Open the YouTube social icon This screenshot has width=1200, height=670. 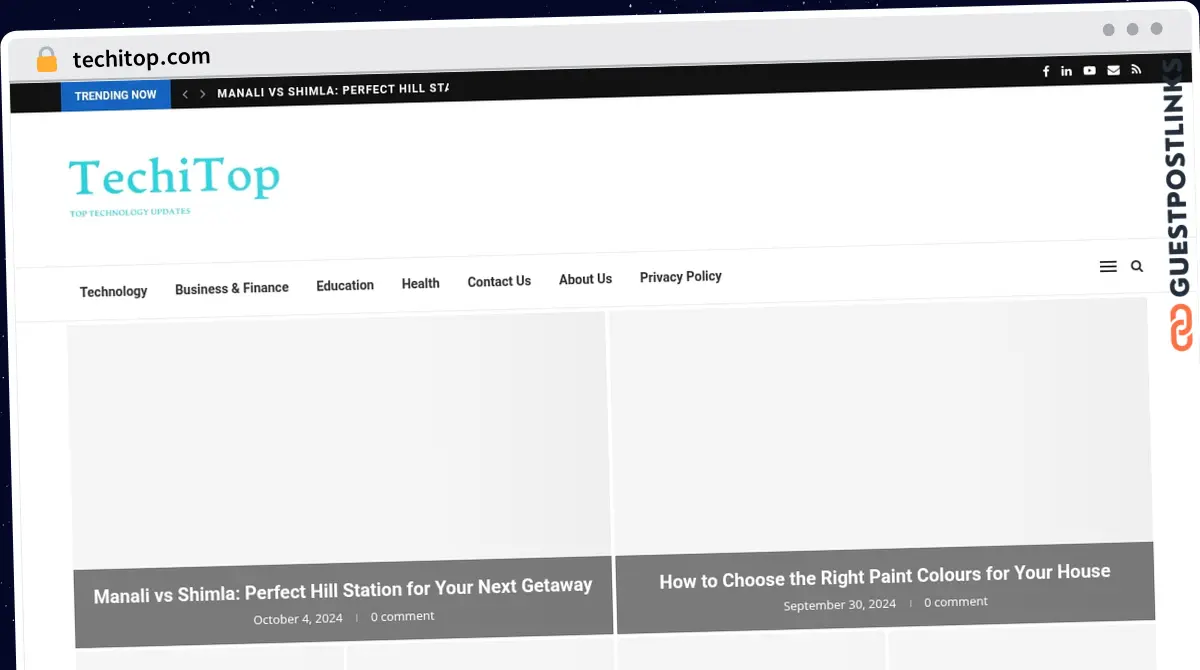point(1089,70)
